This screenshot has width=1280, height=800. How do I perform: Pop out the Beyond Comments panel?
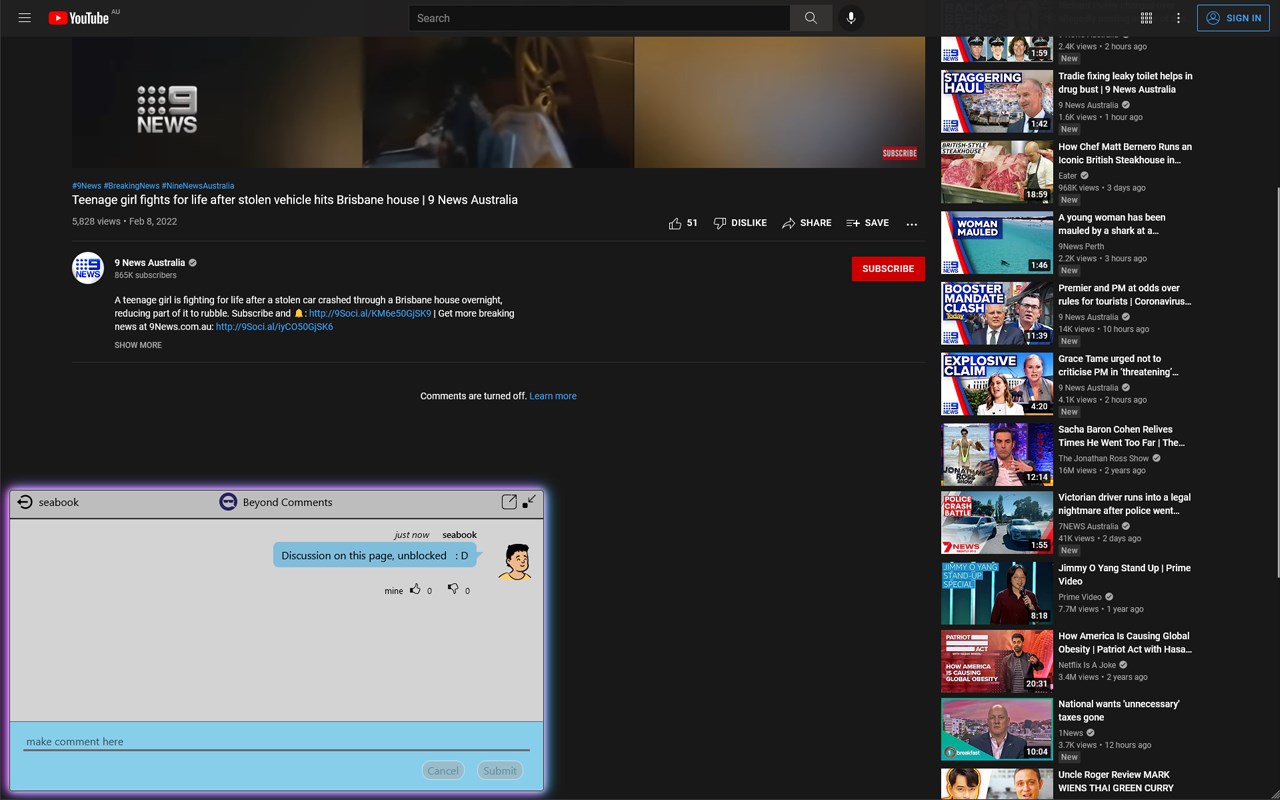coord(509,502)
